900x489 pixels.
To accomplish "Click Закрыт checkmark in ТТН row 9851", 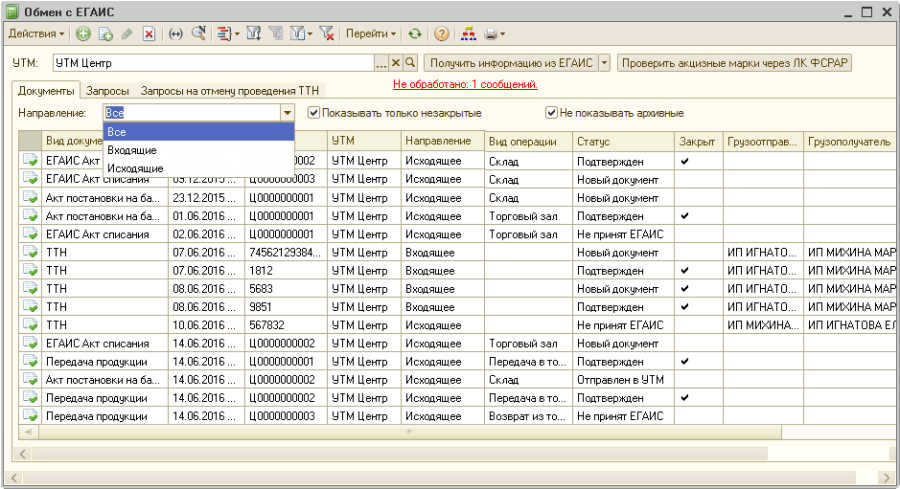I will [685, 306].
